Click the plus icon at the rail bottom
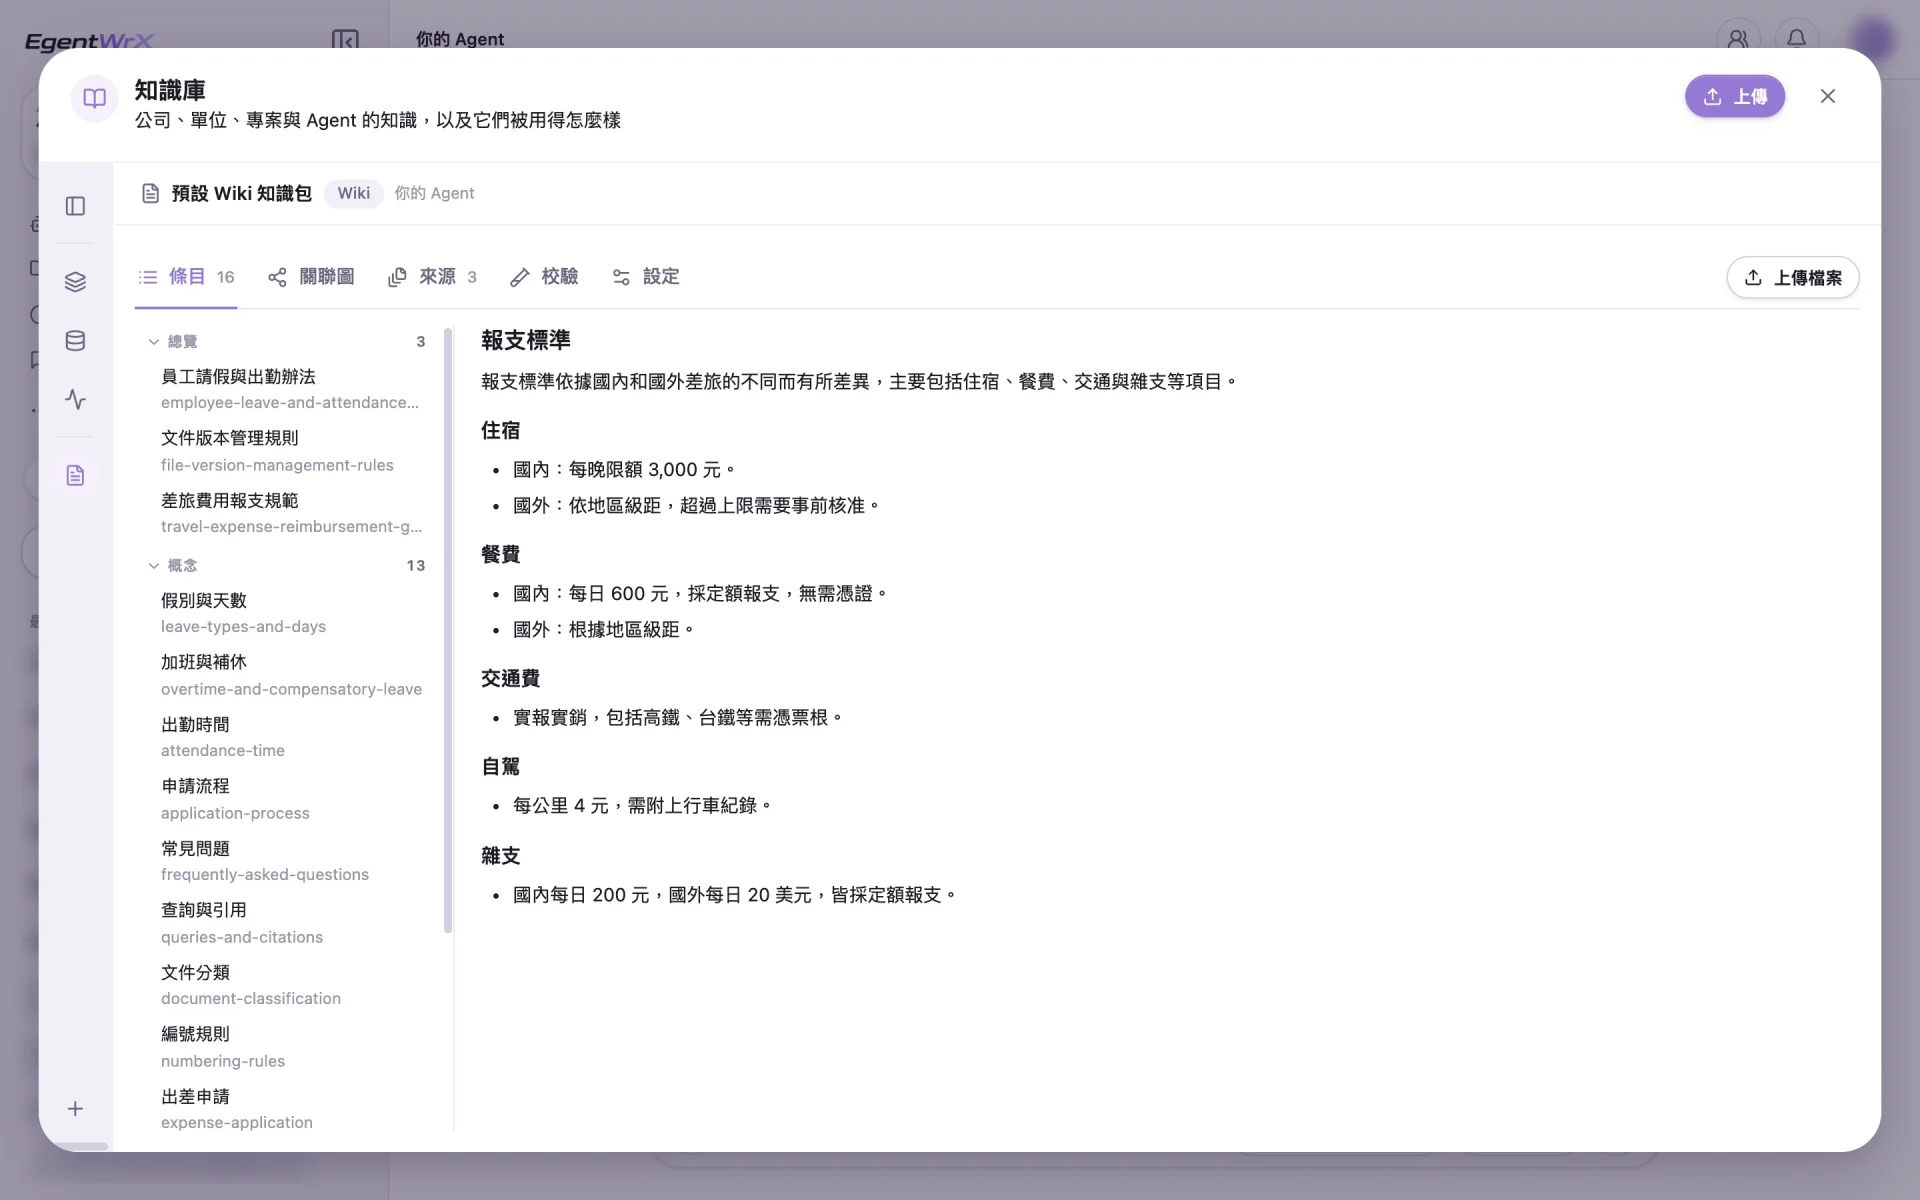Image resolution: width=1920 pixels, height=1200 pixels. pos(75,1108)
